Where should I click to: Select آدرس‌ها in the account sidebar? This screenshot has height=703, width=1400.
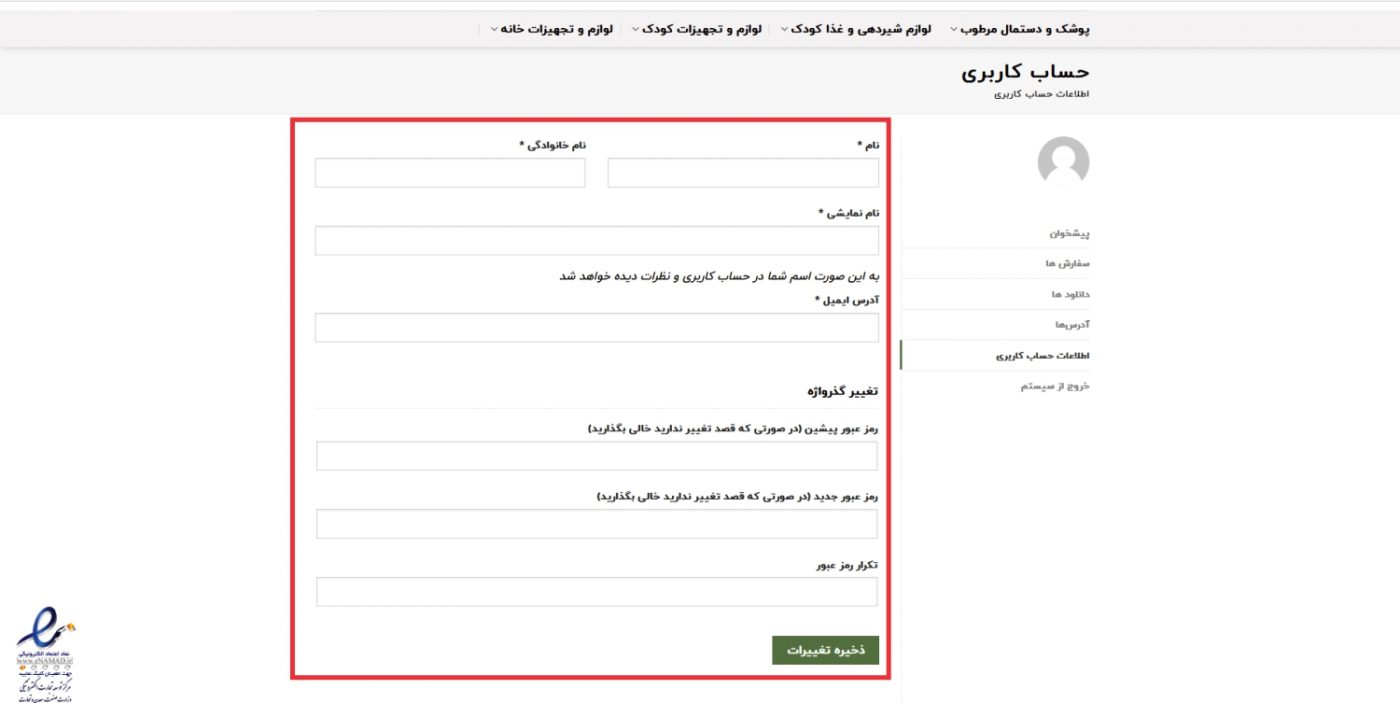pyautogui.click(x=1071, y=325)
